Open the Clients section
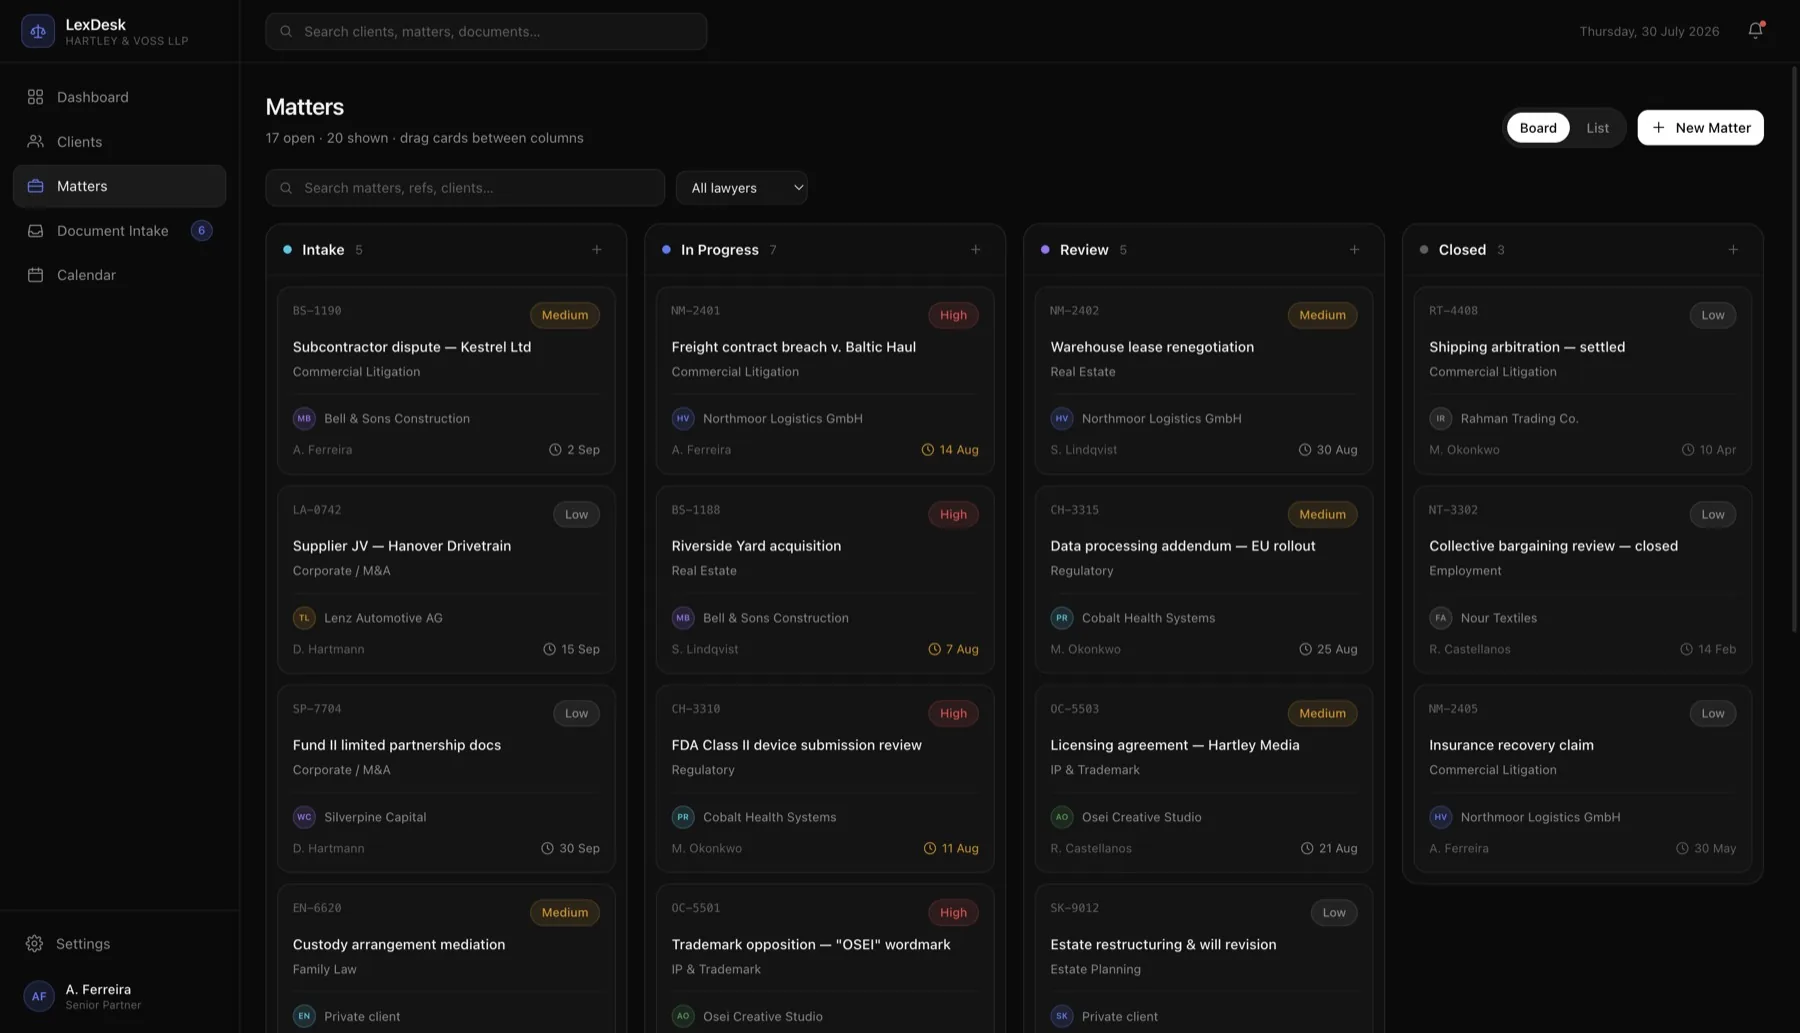1800x1033 pixels. tap(119, 142)
